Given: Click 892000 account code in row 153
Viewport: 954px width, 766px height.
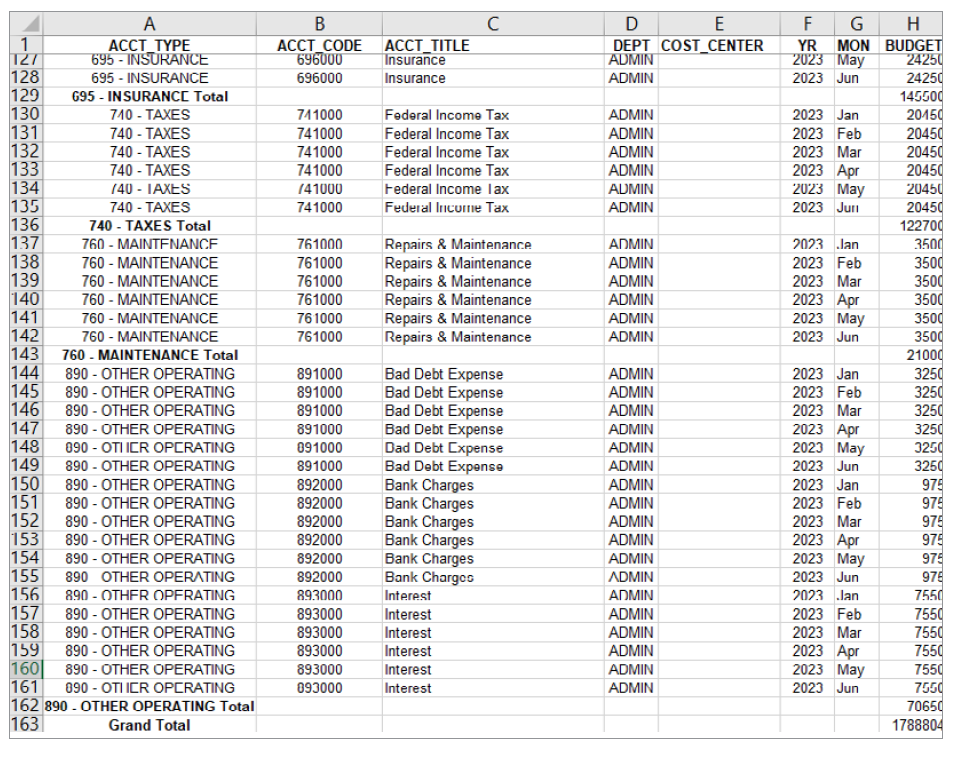Looking at the screenshot, I should point(319,540).
